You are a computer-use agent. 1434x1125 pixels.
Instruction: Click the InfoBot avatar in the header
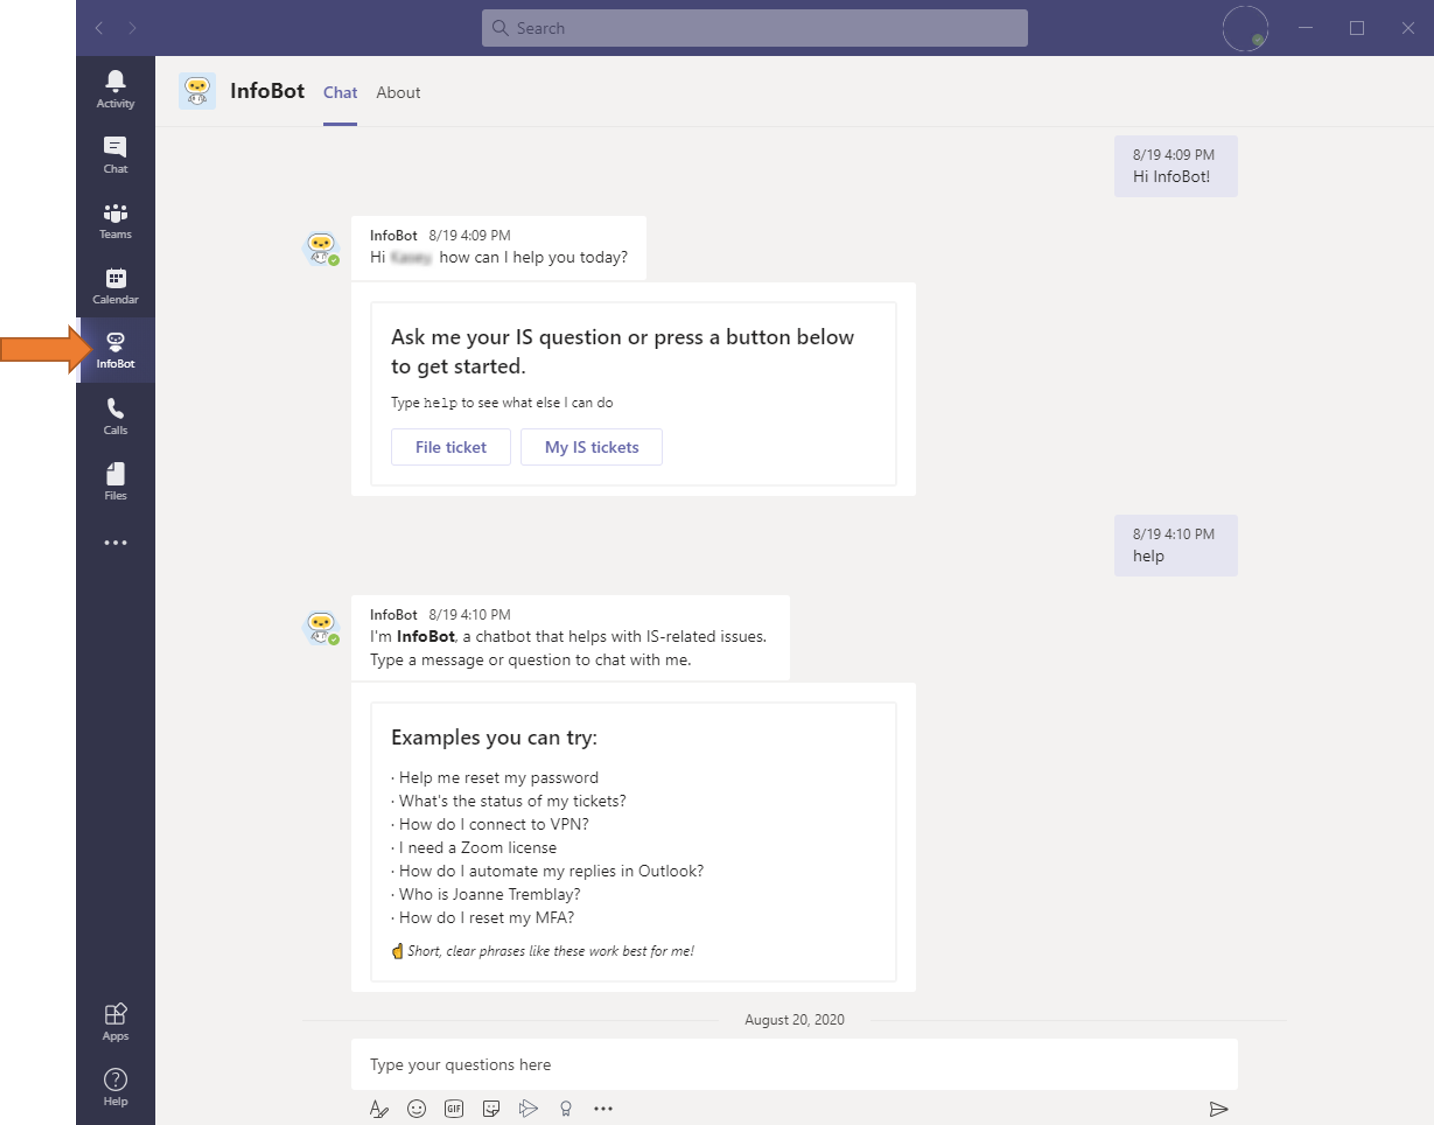(x=197, y=91)
